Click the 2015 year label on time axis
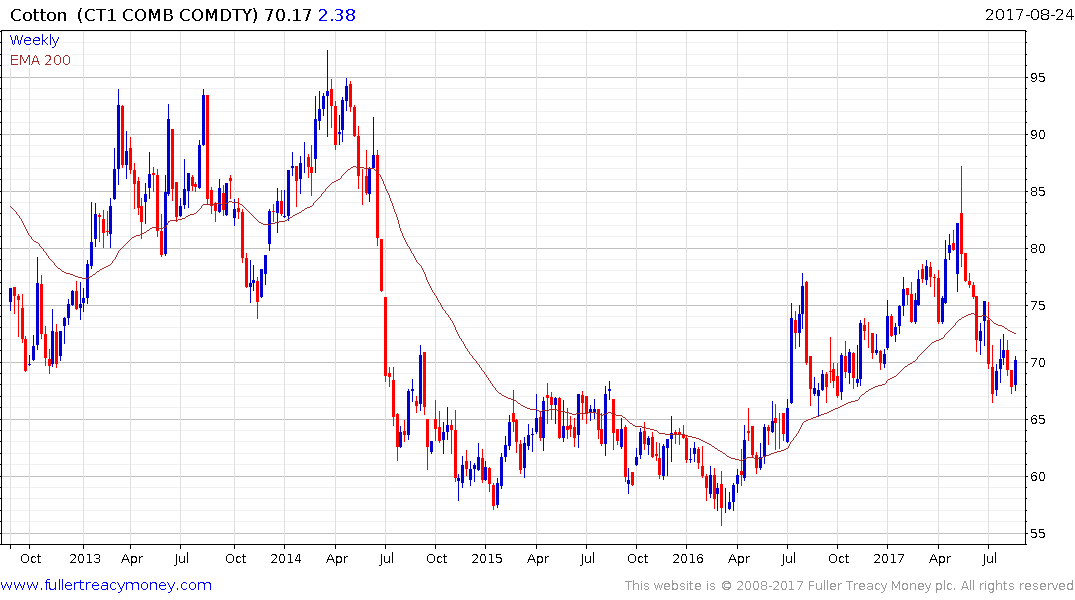The height and width of the screenshot is (600, 1075). click(x=487, y=558)
